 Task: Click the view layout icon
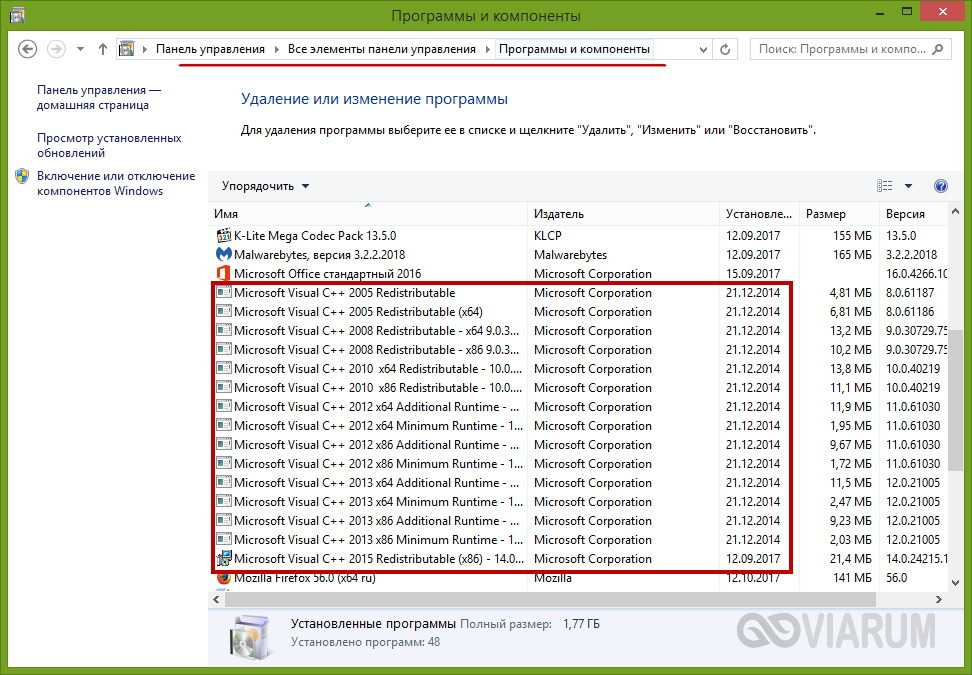click(x=885, y=186)
